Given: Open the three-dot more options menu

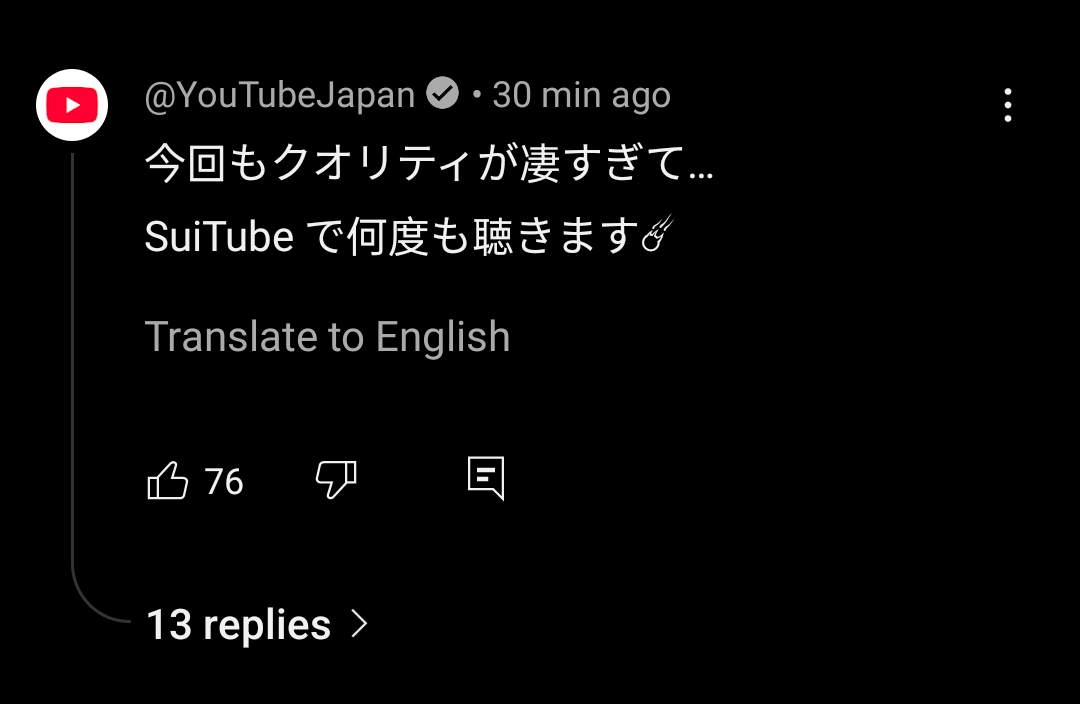Looking at the screenshot, I should [x=1007, y=105].
